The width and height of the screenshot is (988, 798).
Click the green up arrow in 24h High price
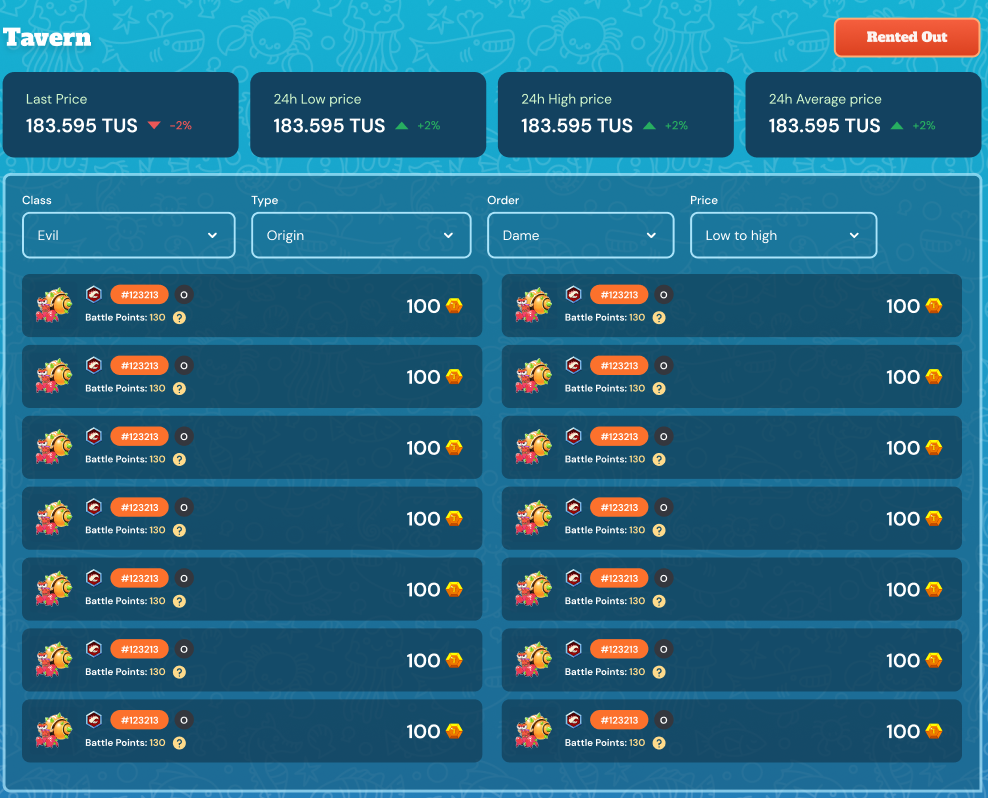[649, 125]
